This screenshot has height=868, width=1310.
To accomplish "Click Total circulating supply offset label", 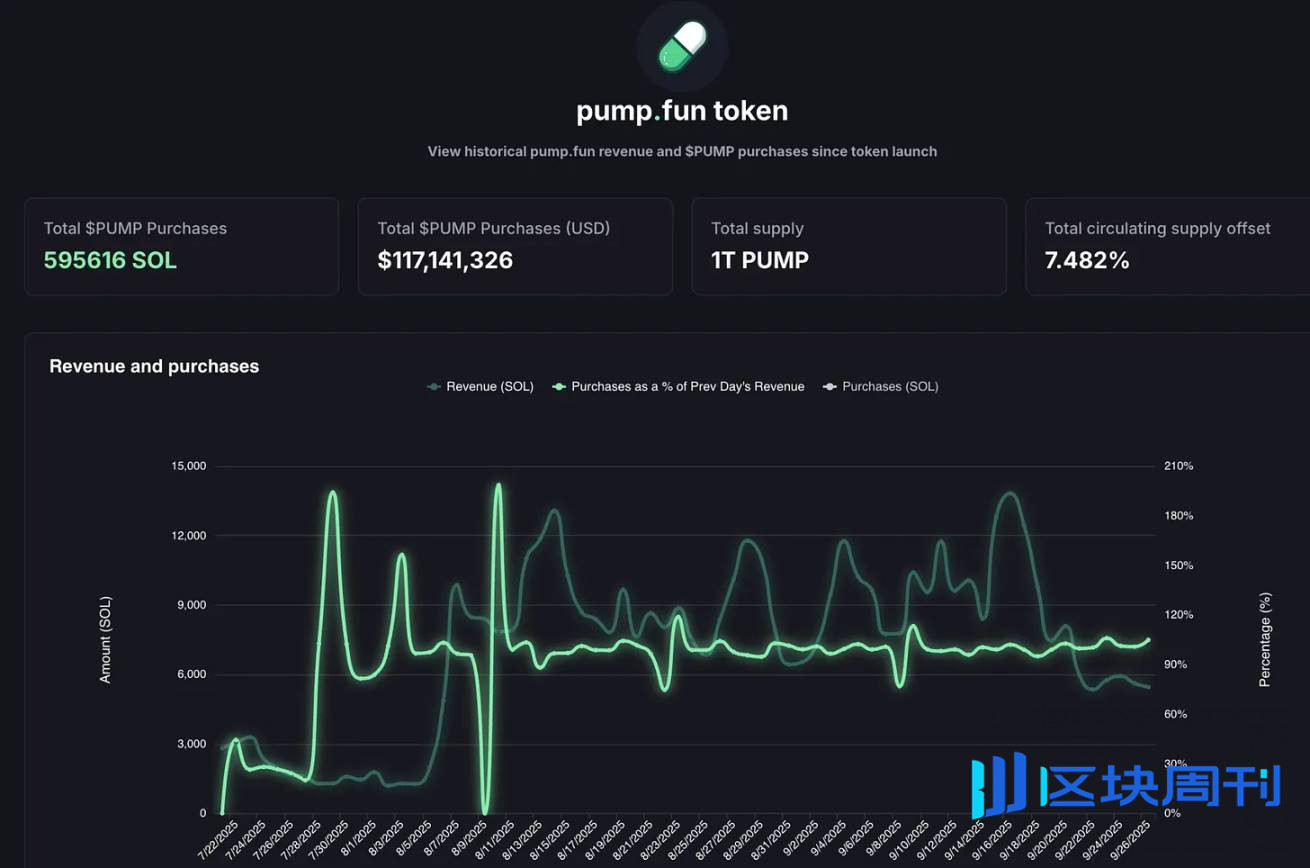I will click(x=1157, y=228).
